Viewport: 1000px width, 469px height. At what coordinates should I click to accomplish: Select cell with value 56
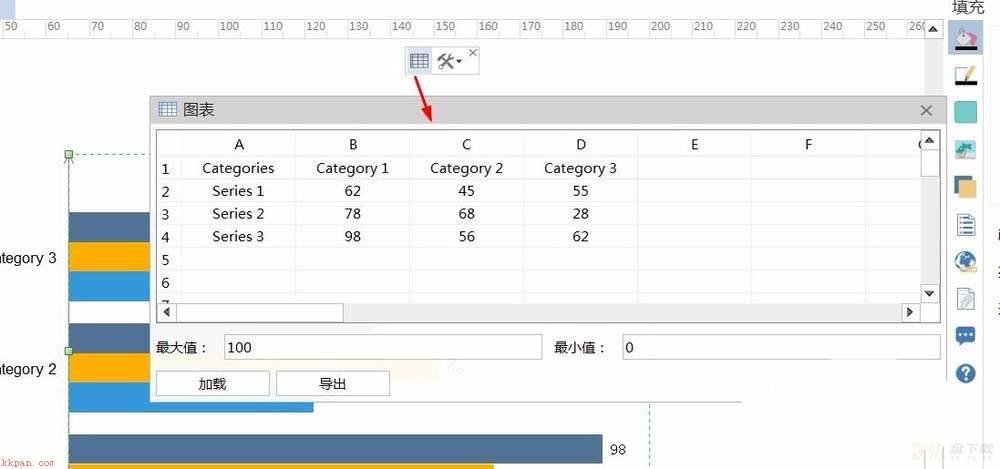(x=466, y=237)
